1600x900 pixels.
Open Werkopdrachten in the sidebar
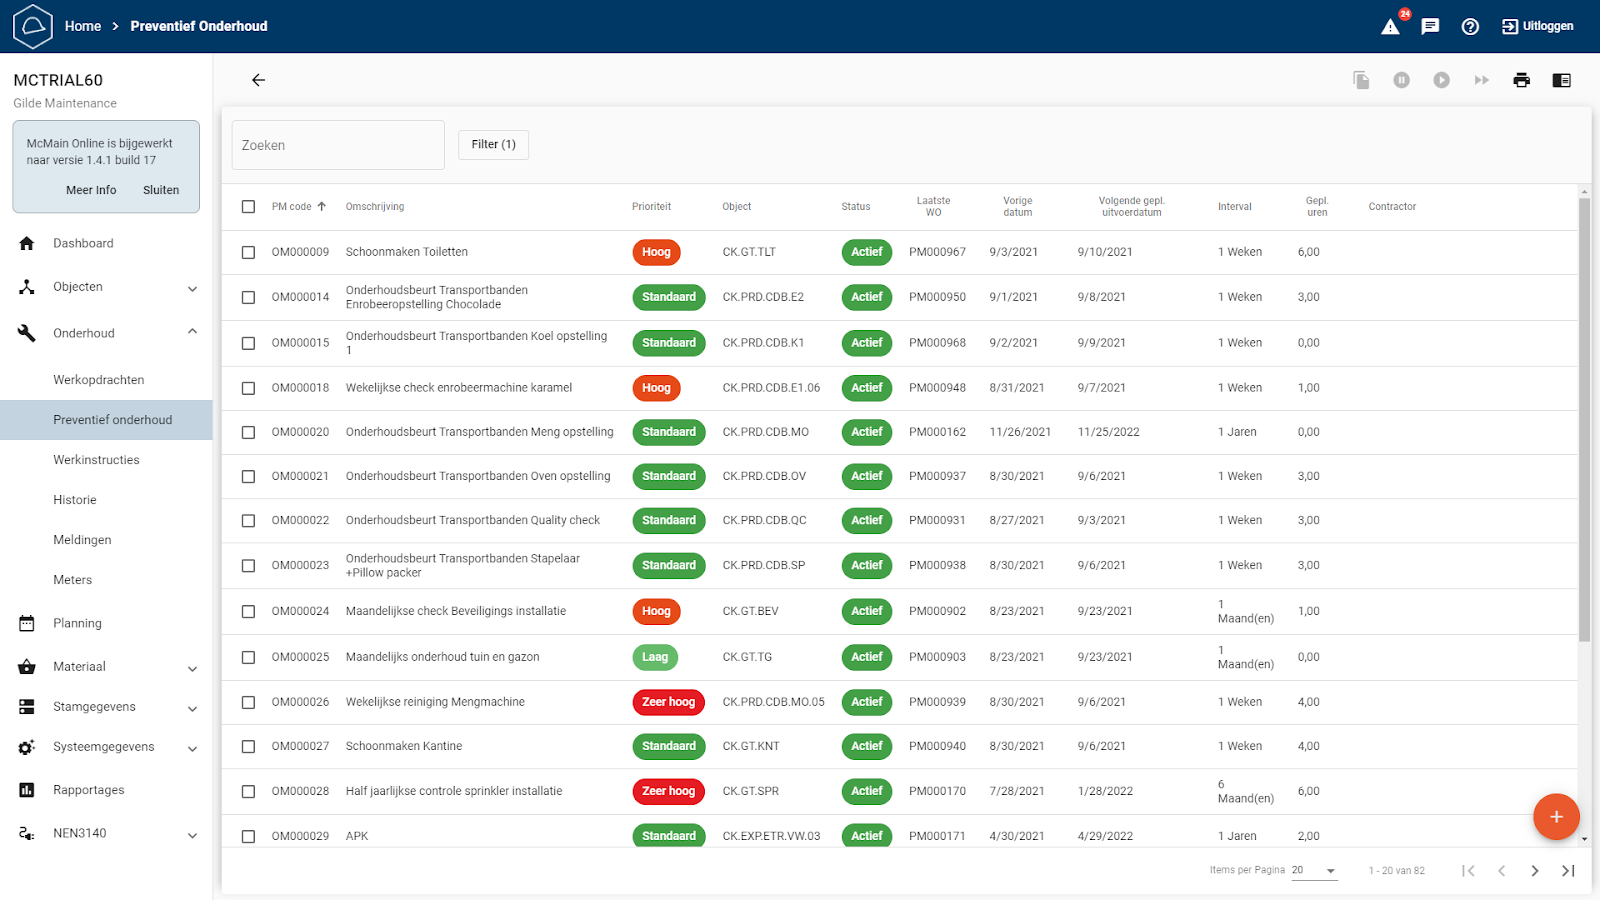pos(99,380)
